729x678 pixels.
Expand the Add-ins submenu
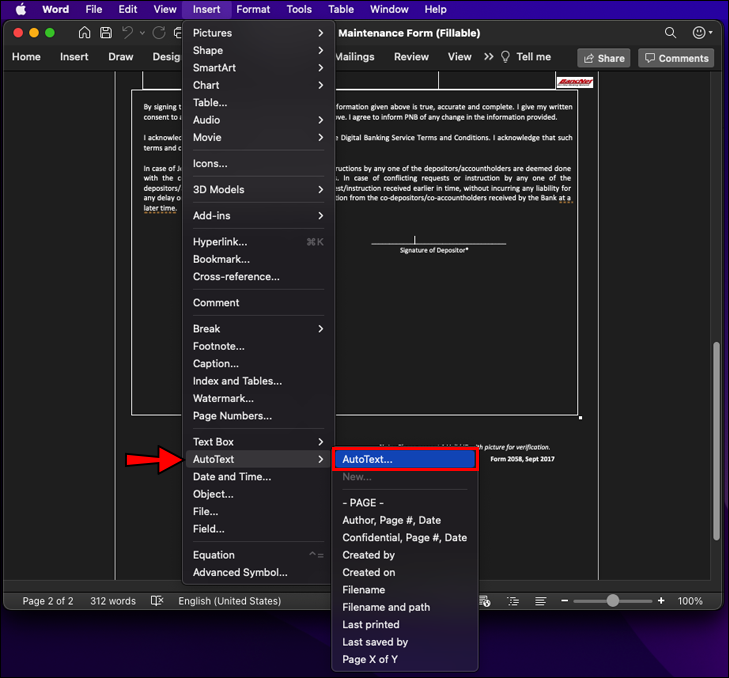tap(258, 215)
